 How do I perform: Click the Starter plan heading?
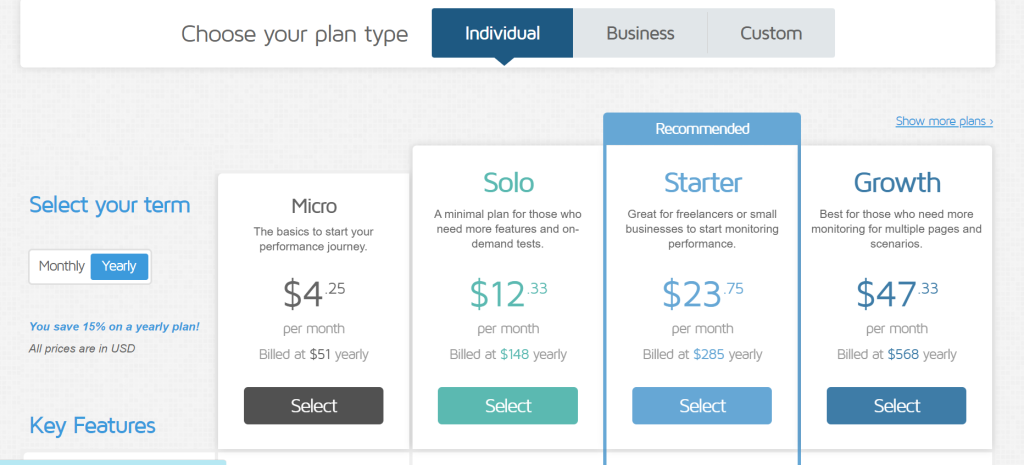coord(702,182)
